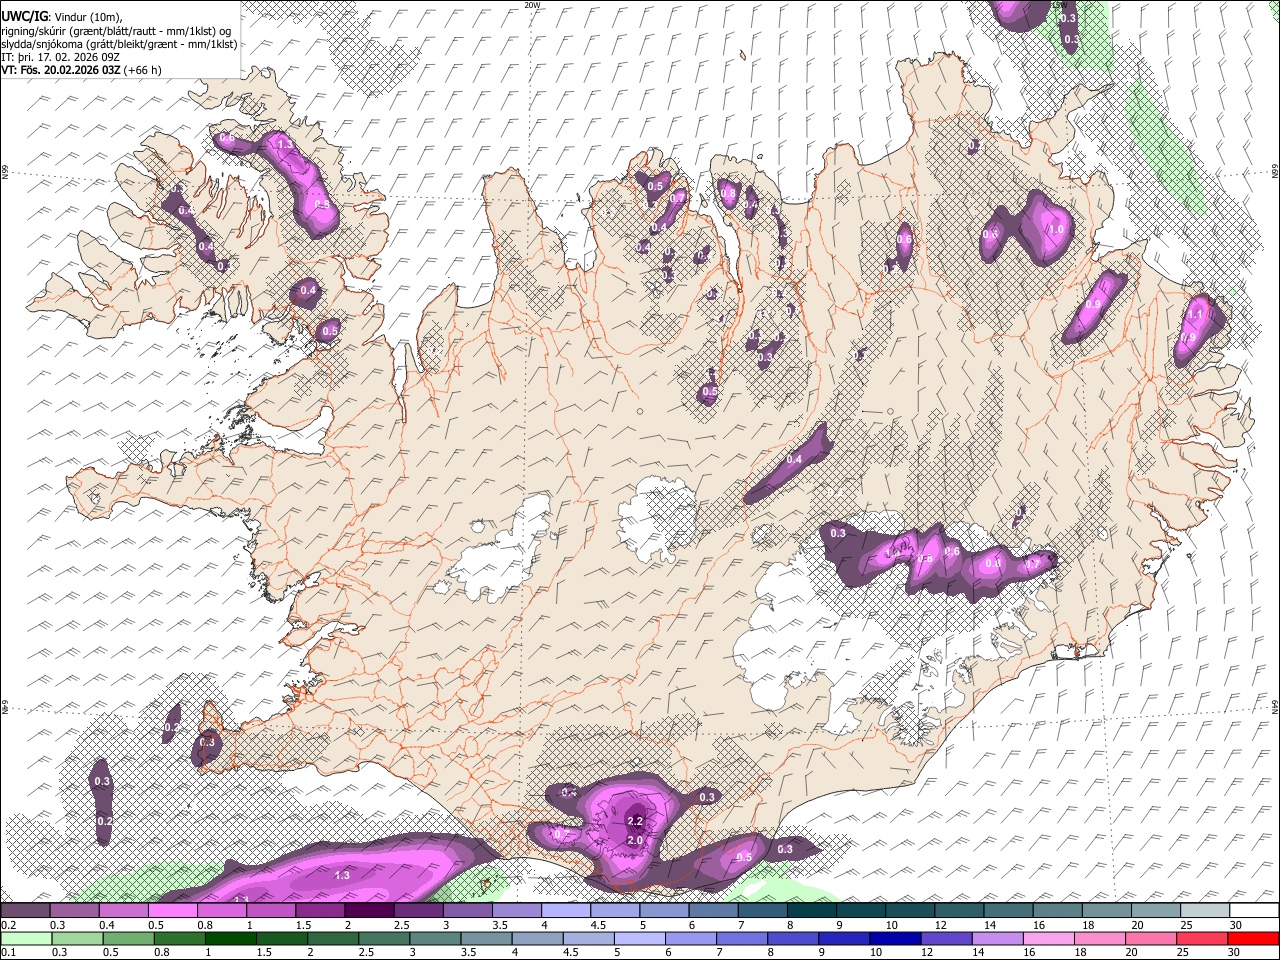Click the '2.0' snowfall value on the map
Viewport: 1280px width, 960px height.
coord(634,840)
